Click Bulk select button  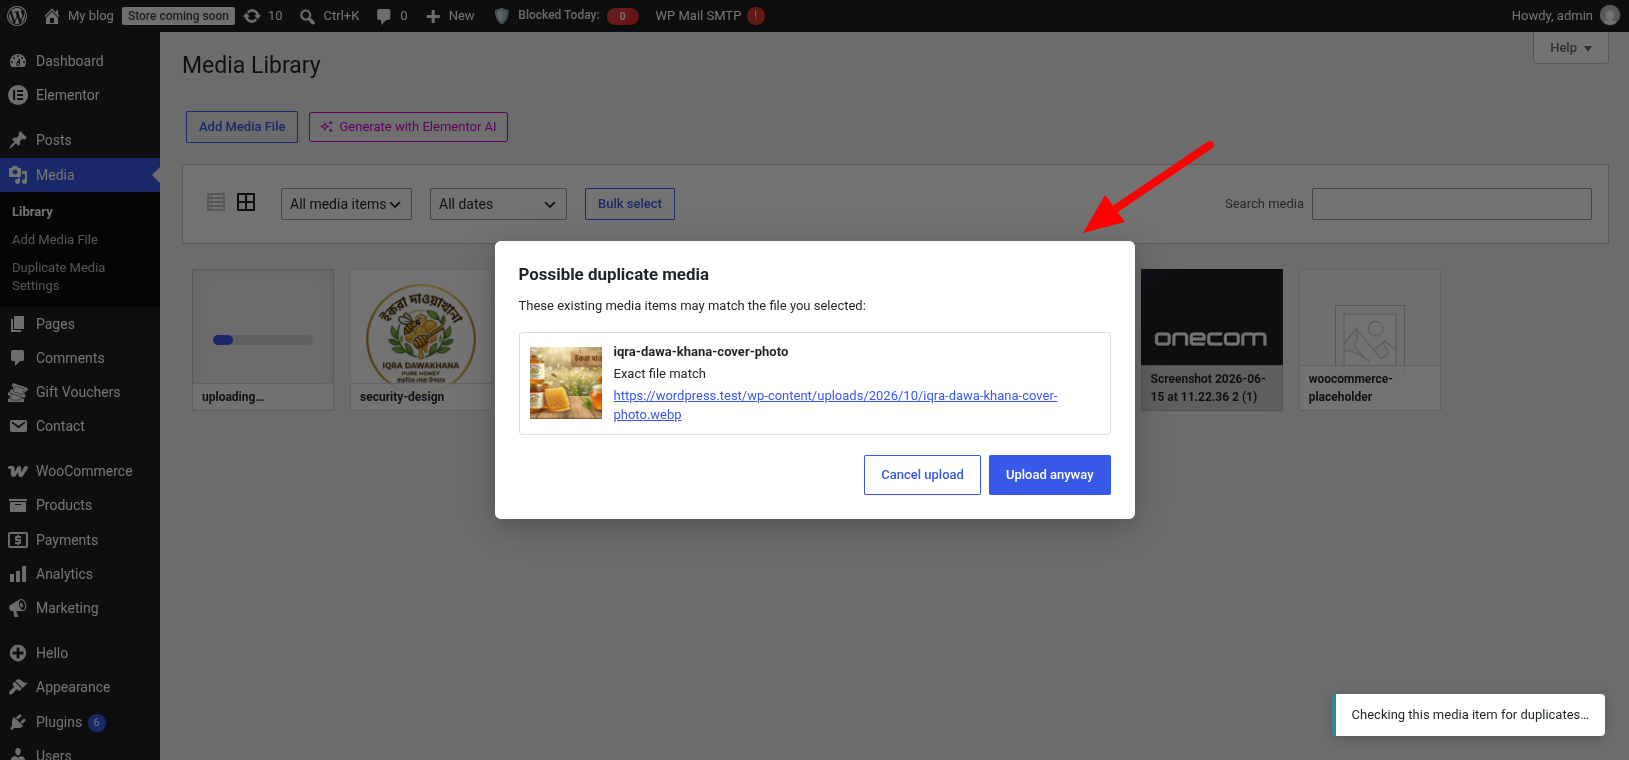pos(630,204)
